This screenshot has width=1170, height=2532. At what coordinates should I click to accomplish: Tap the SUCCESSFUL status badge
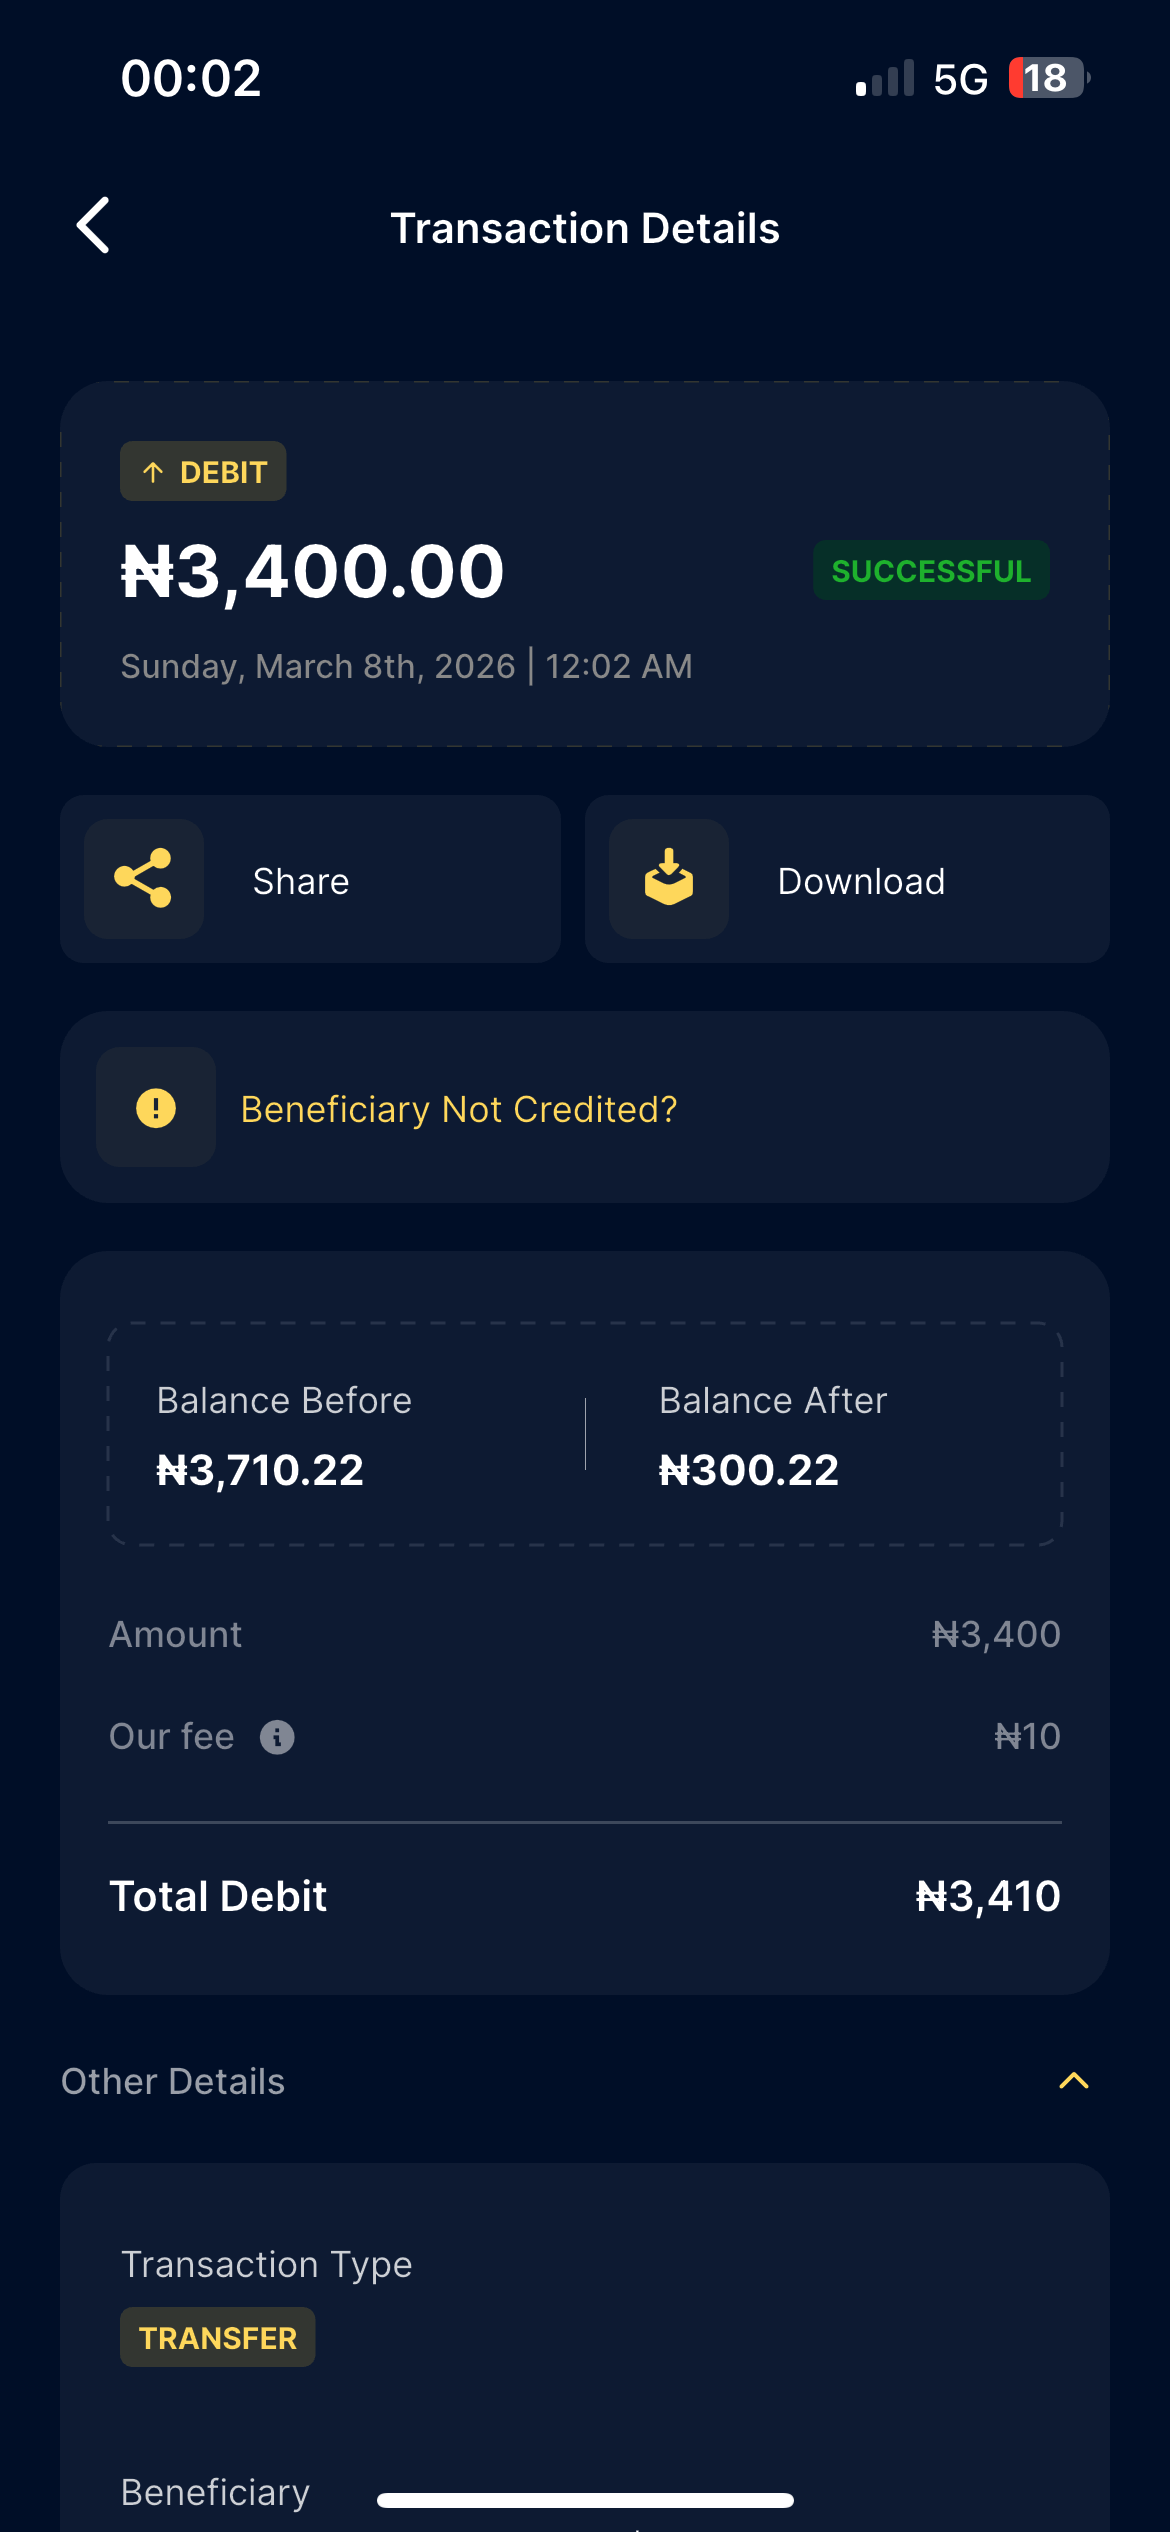(x=931, y=571)
